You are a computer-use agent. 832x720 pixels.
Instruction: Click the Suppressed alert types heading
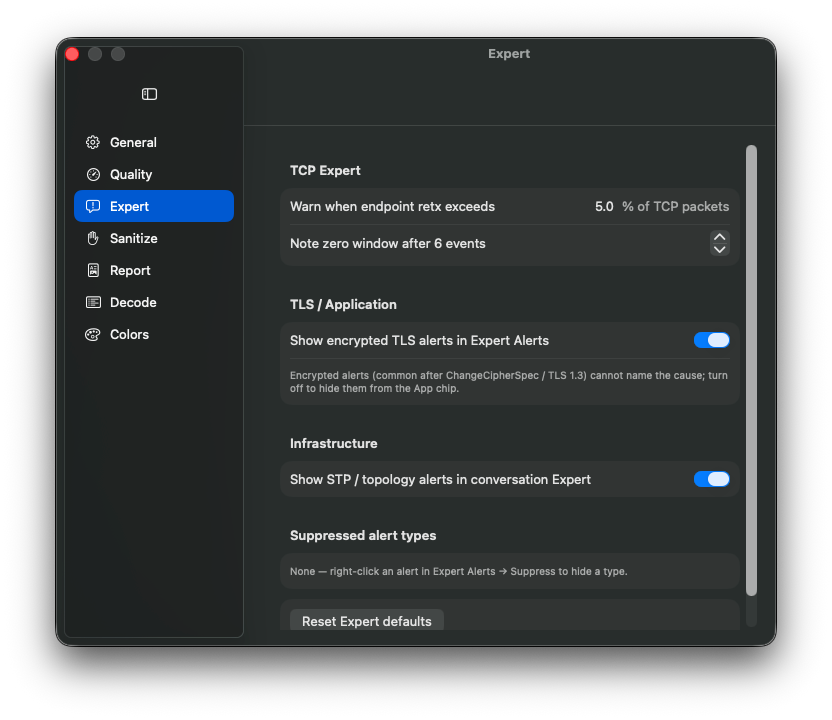(x=363, y=535)
